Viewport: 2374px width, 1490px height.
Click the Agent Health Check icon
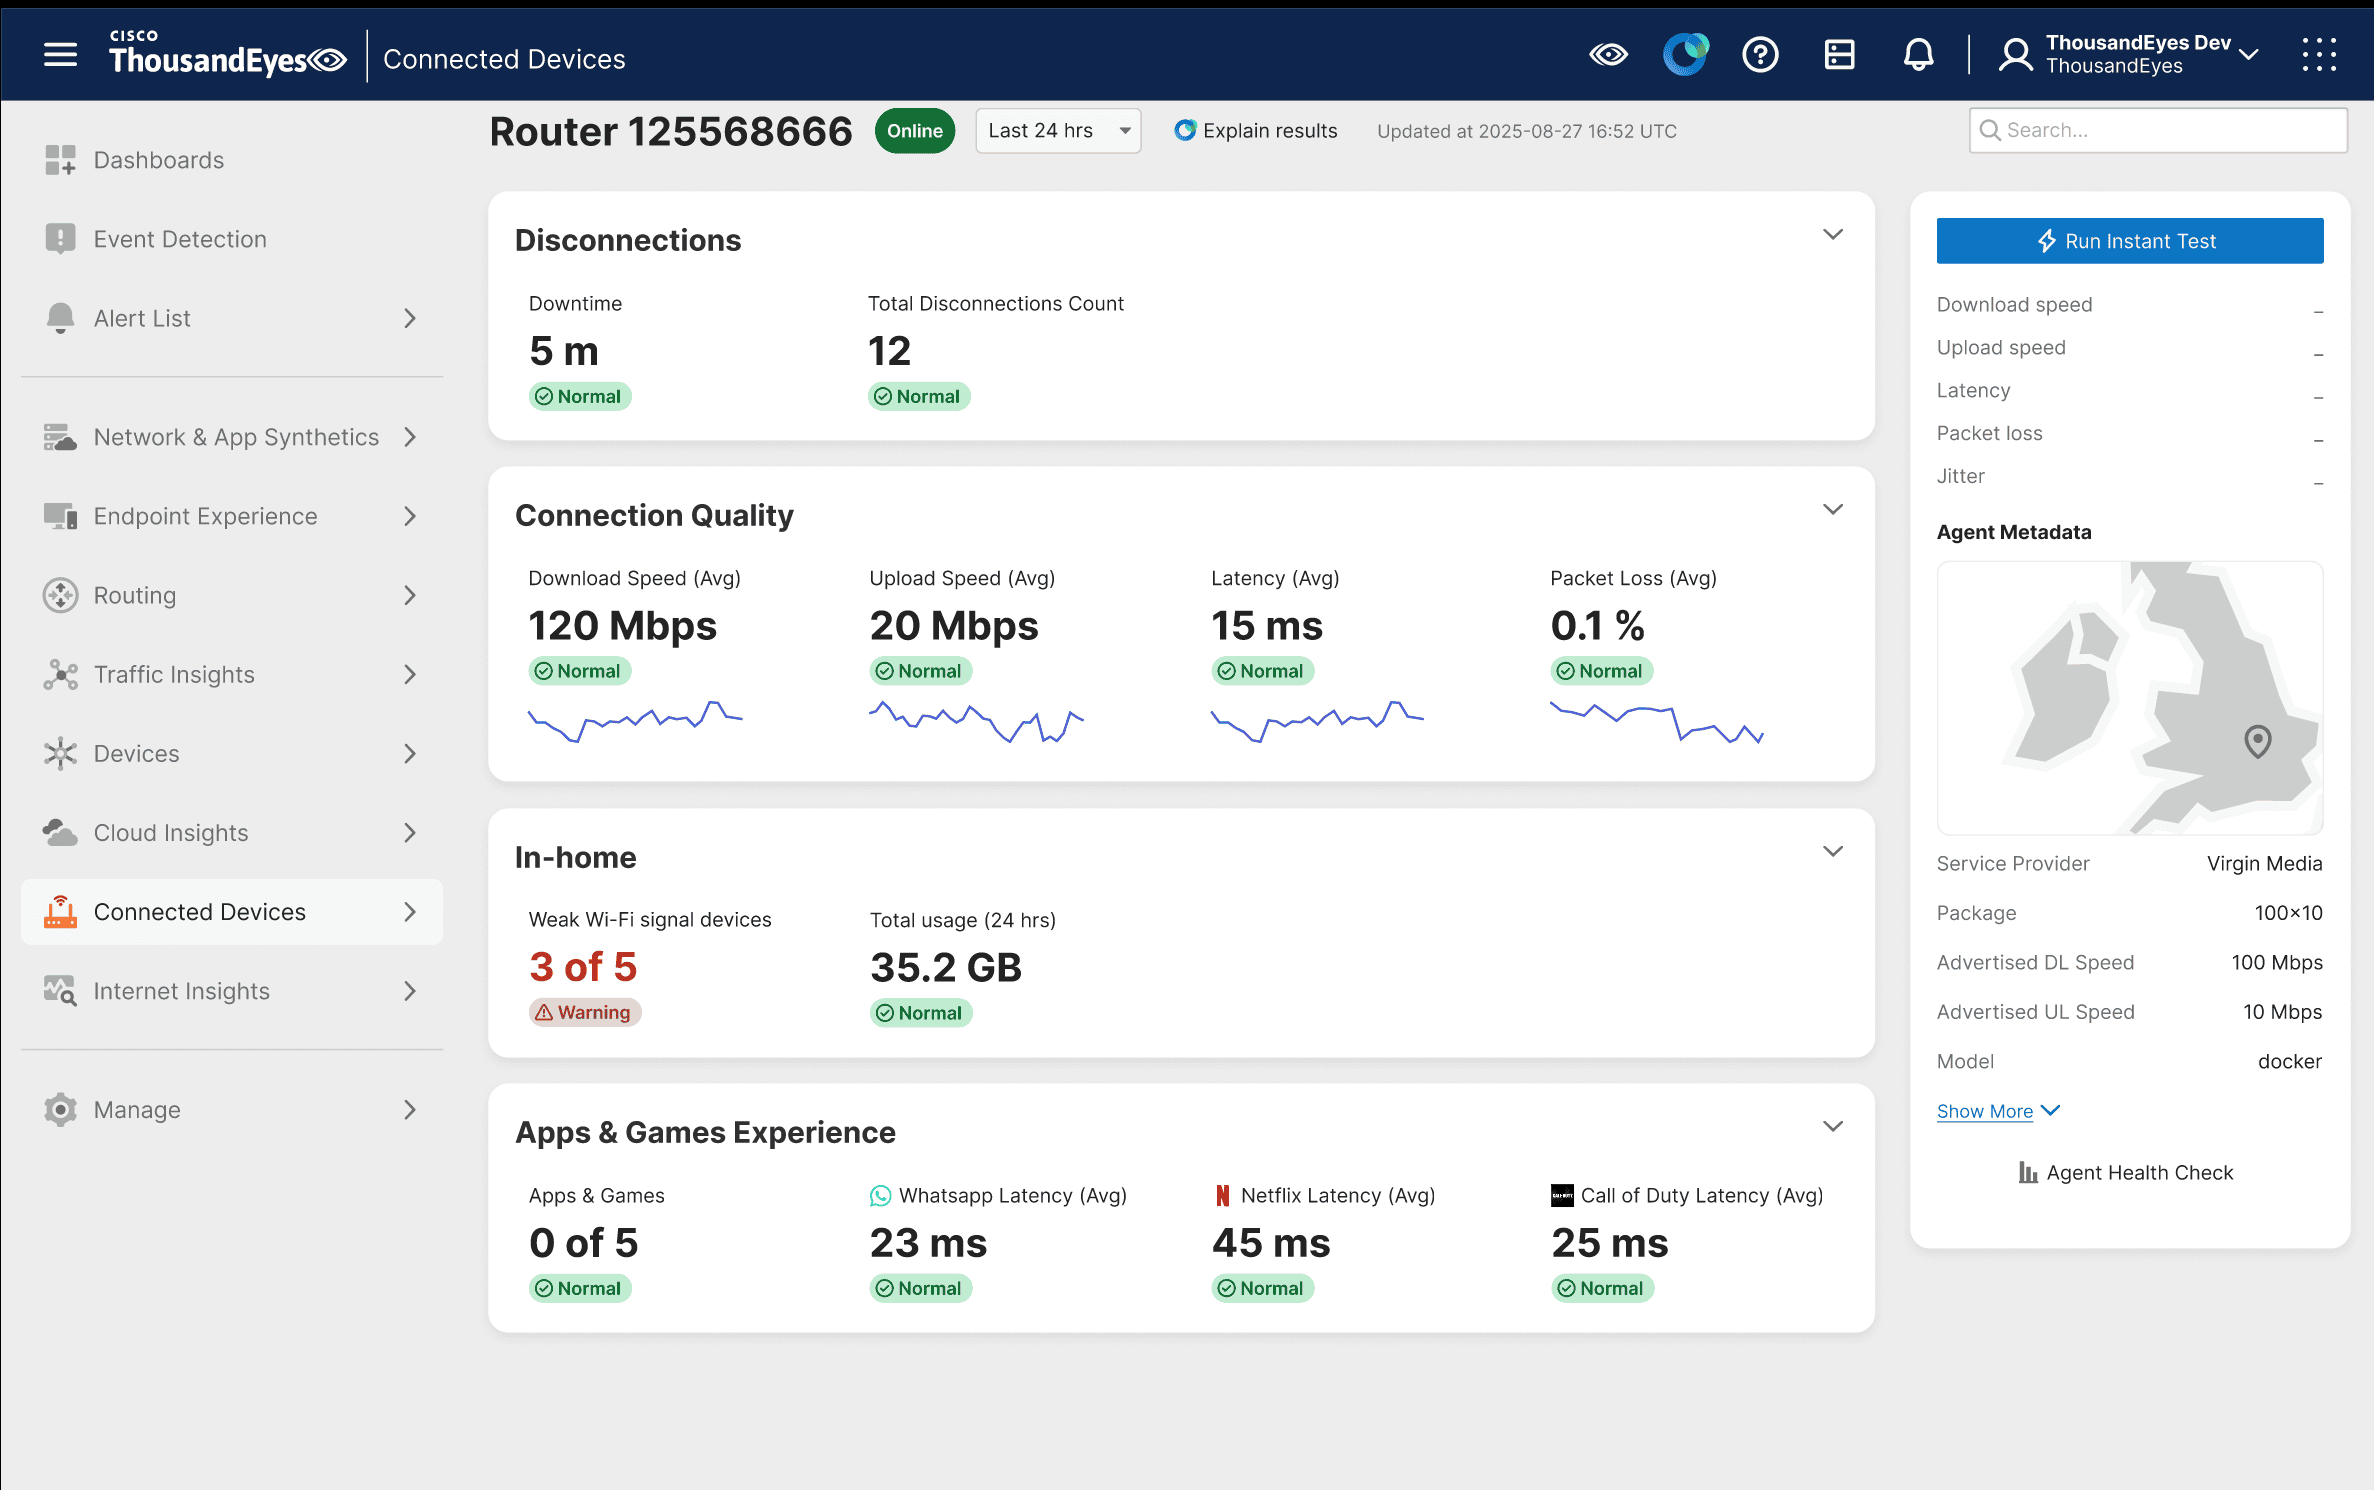[x=2031, y=1172]
